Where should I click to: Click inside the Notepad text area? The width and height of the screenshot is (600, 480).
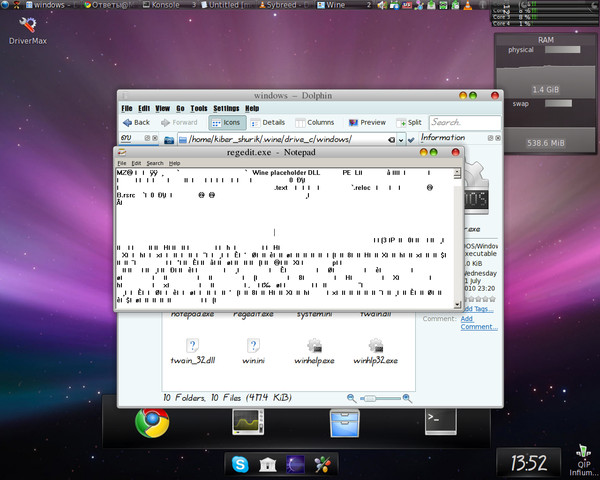coord(285,237)
